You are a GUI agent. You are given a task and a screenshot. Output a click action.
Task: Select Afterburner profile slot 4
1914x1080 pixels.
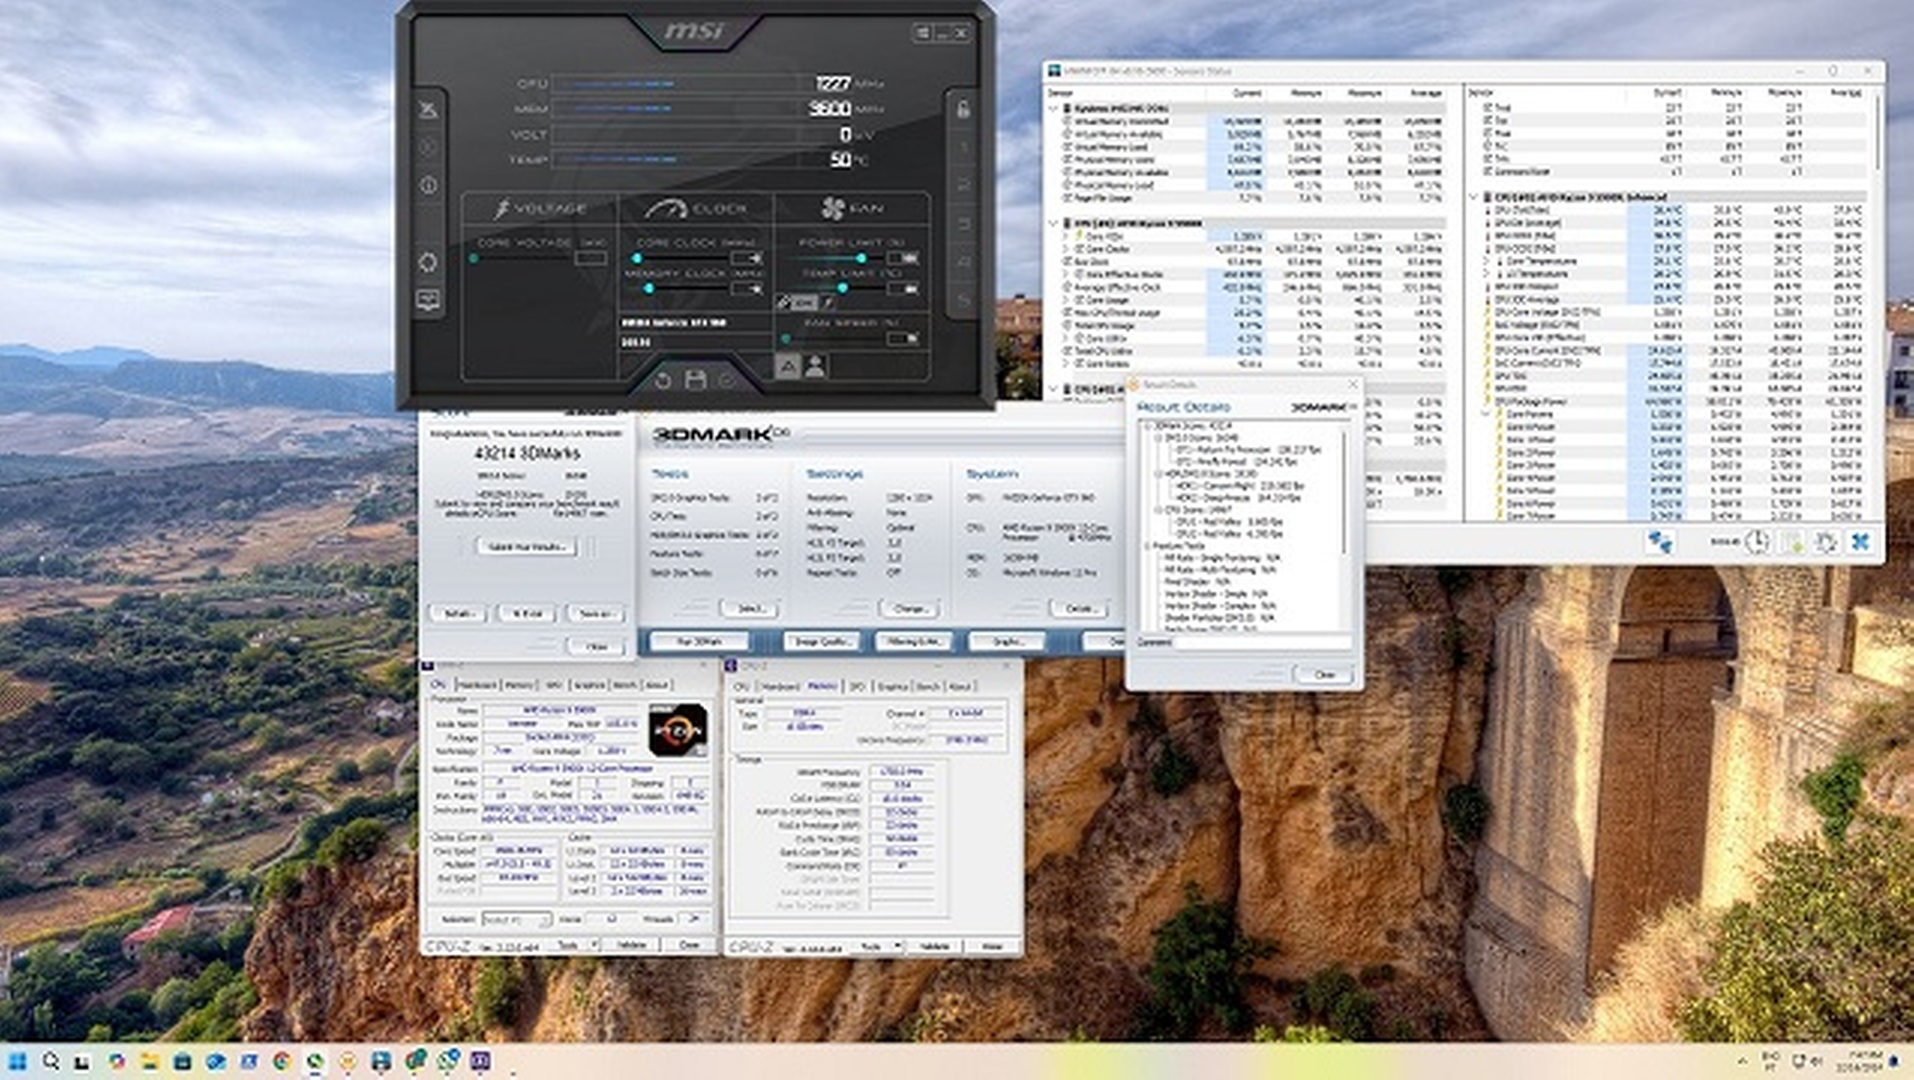pos(964,261)
